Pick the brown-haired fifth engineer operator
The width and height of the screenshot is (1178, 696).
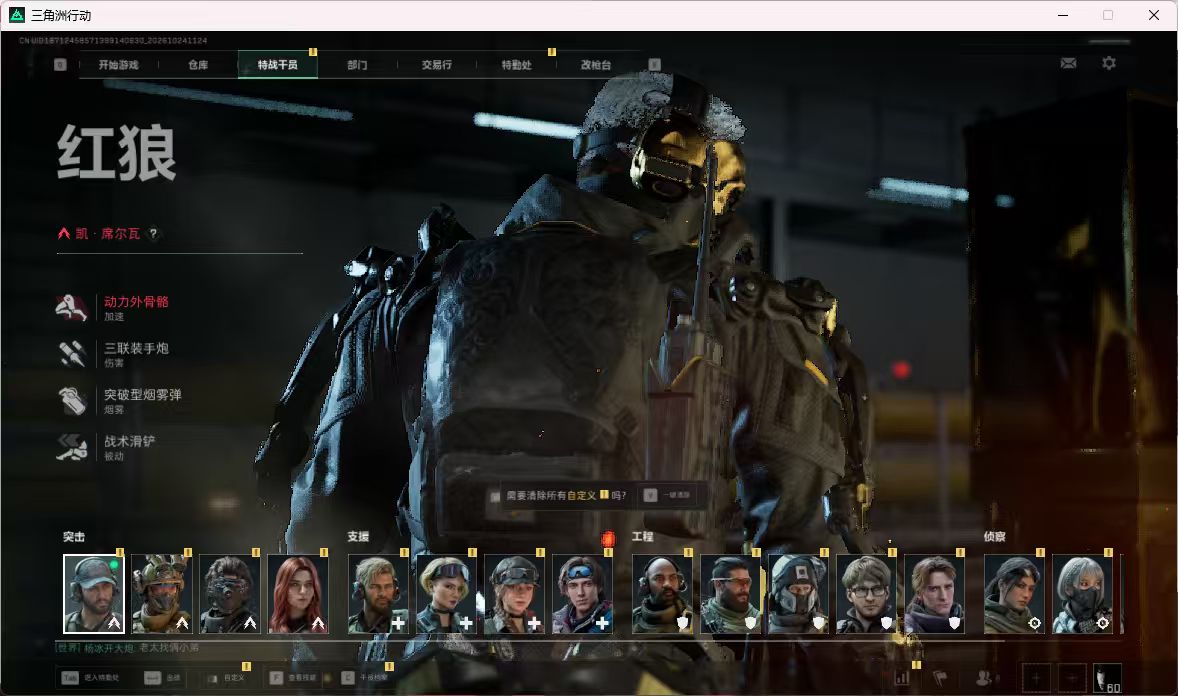(935, 594)
